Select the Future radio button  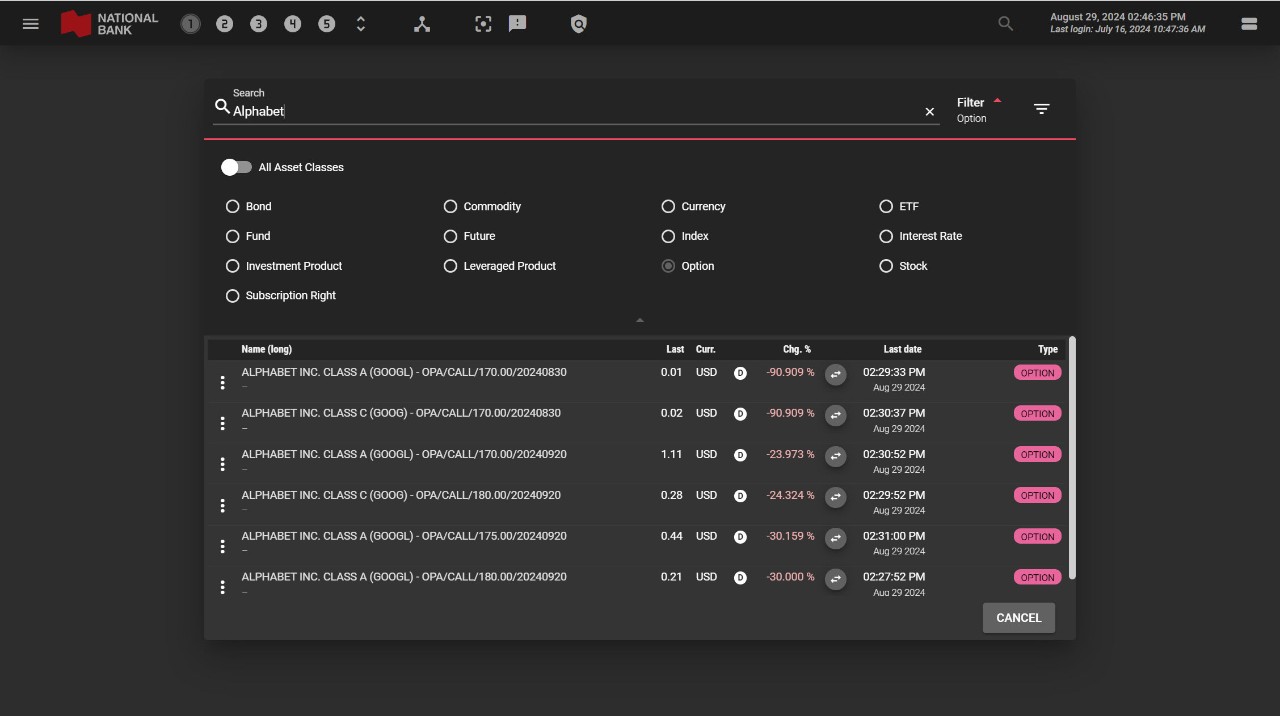450,236
